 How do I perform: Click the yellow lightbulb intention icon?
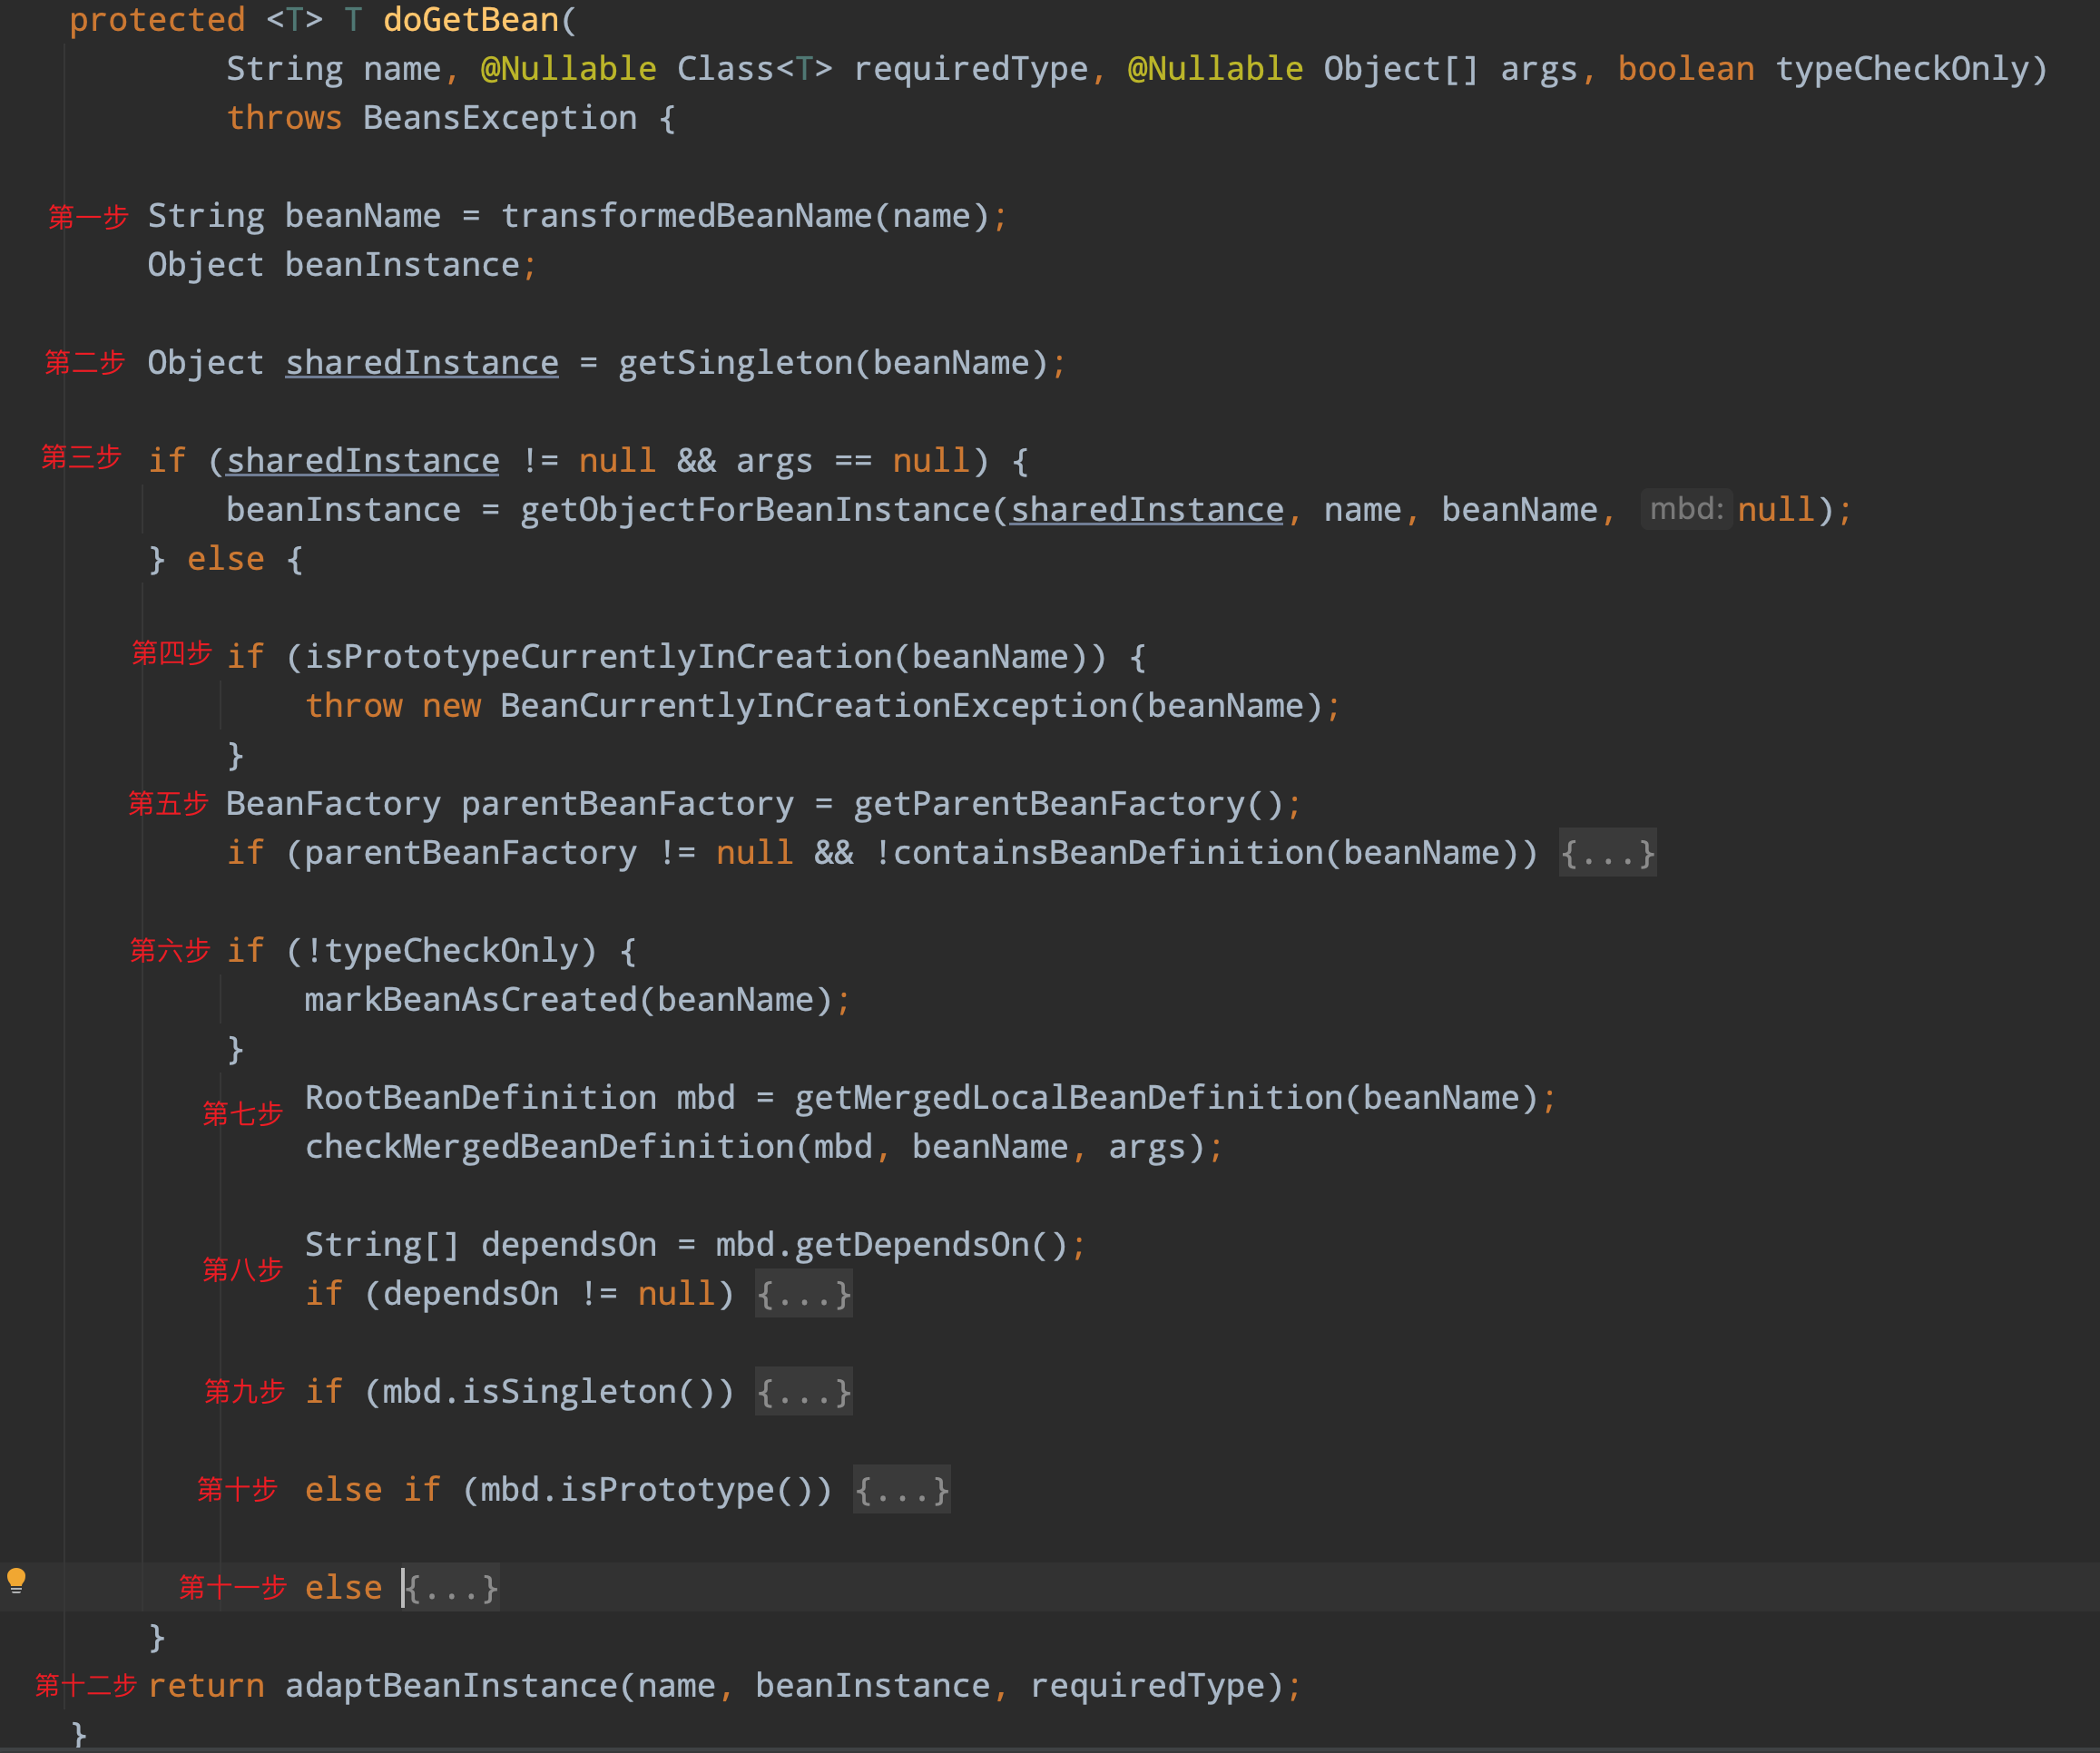(17, 1580)
